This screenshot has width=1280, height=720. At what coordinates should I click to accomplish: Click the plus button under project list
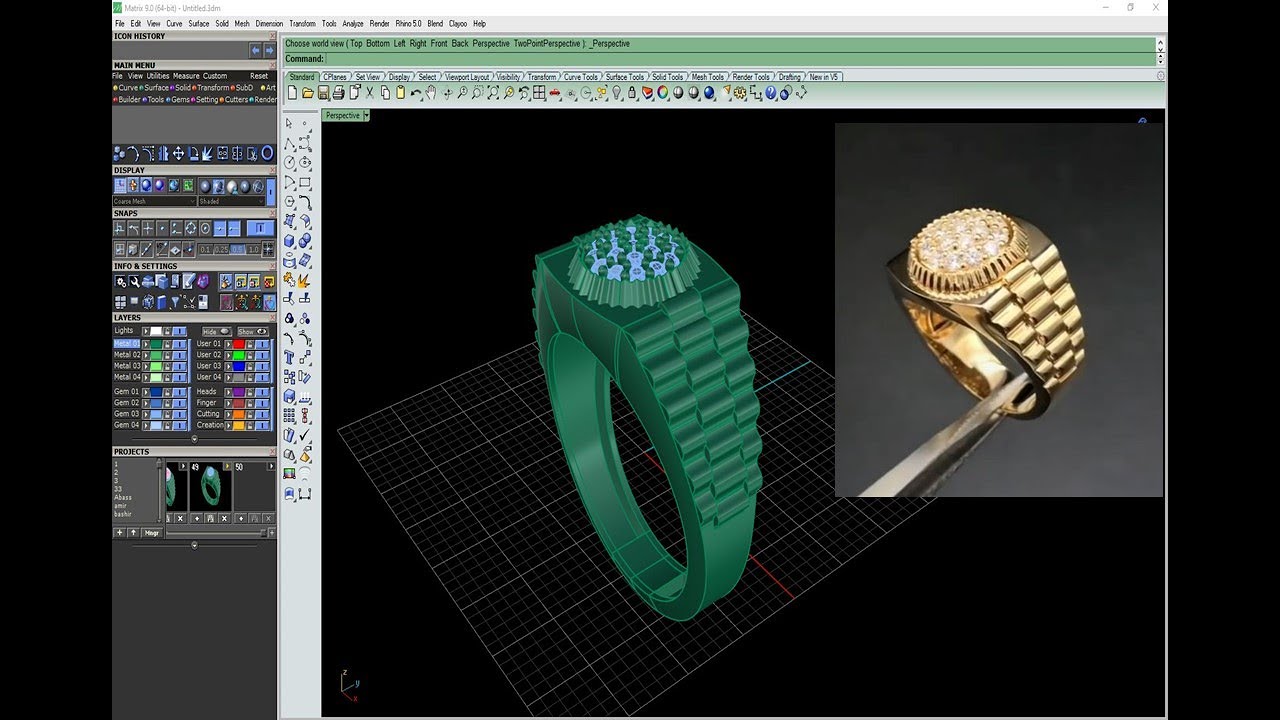[119, 533]
